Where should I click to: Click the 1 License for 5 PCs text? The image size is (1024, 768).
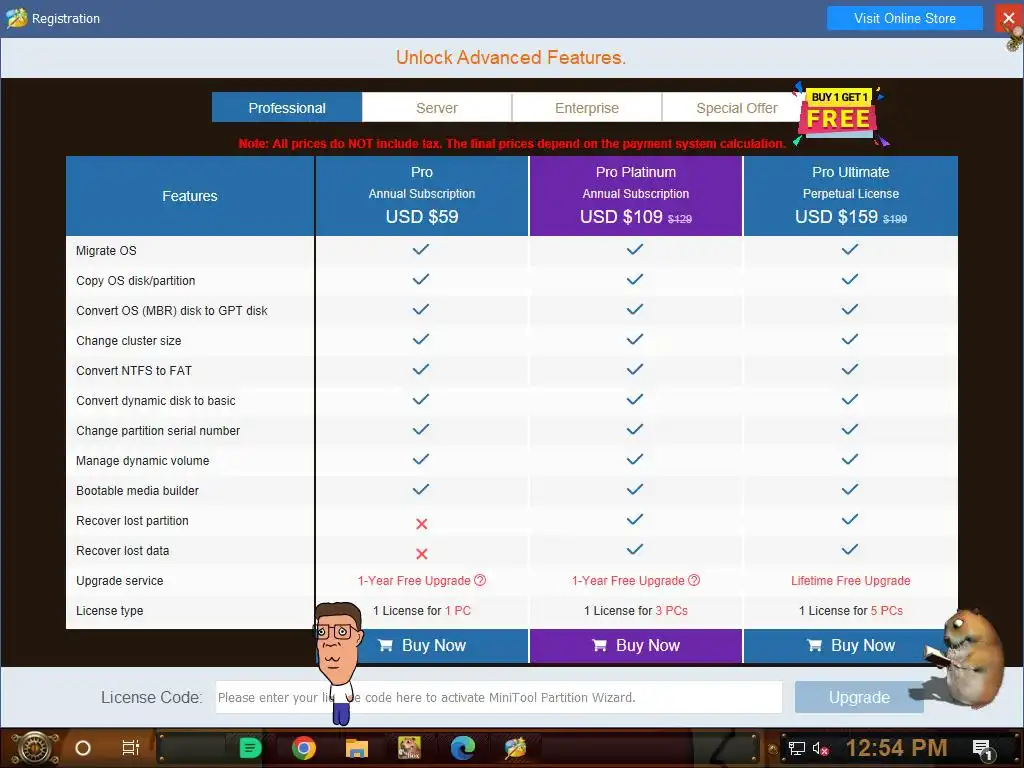[851, 611]
